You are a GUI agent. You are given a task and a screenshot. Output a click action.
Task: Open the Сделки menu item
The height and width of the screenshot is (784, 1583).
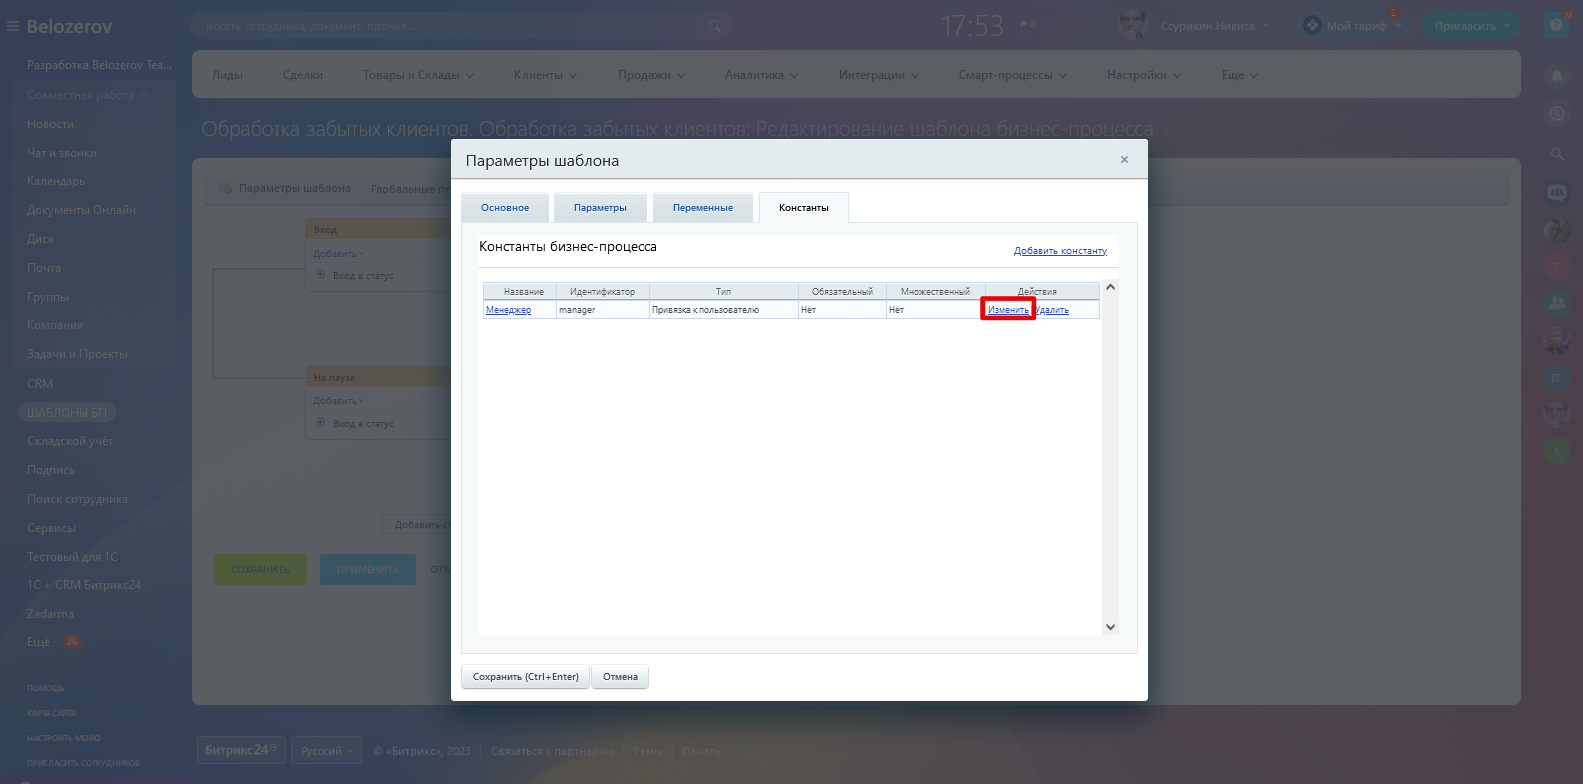tap(302, 75)
